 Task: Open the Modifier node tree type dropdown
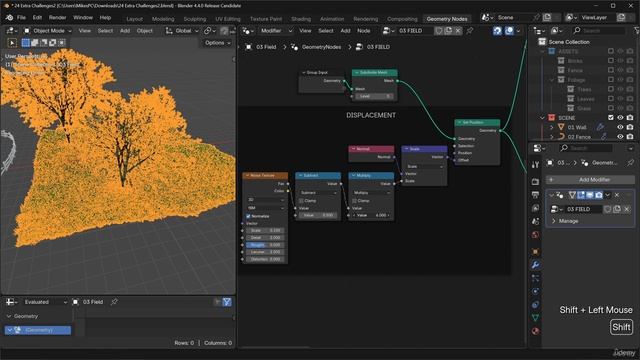(x=276, y=31)
